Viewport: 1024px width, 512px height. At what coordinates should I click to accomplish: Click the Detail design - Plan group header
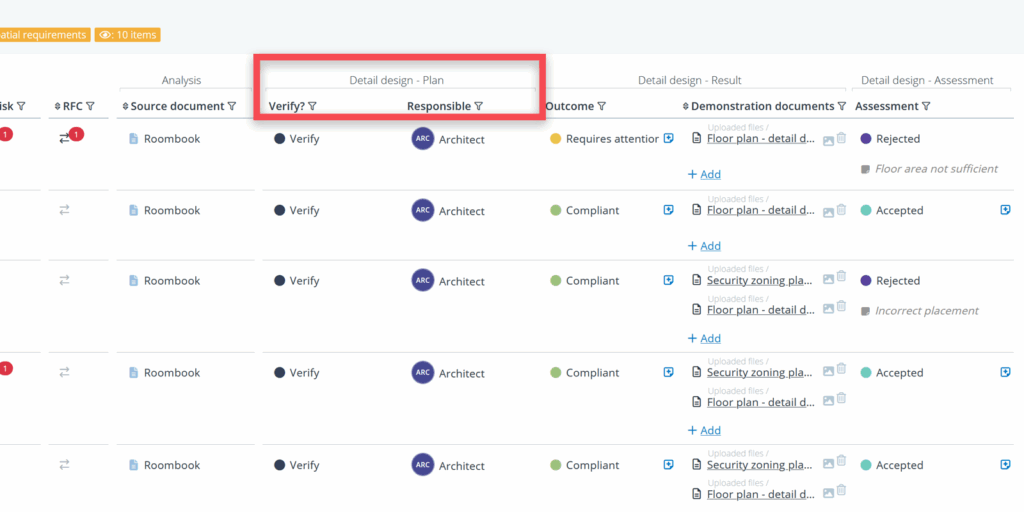pos(396,80)
